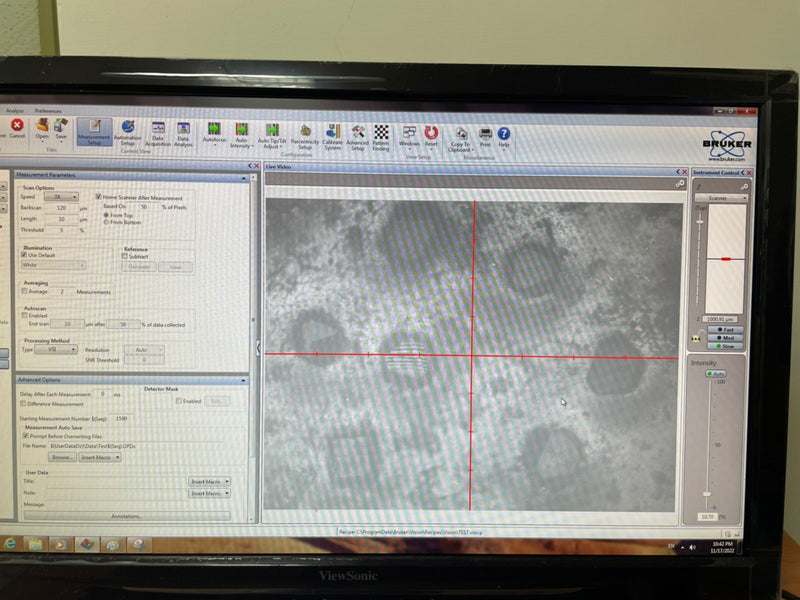Toggle Use Default illumination checkbox
The height and width of the screenshot is (600, 800).
pyautogui.click(x=24, y=255)
